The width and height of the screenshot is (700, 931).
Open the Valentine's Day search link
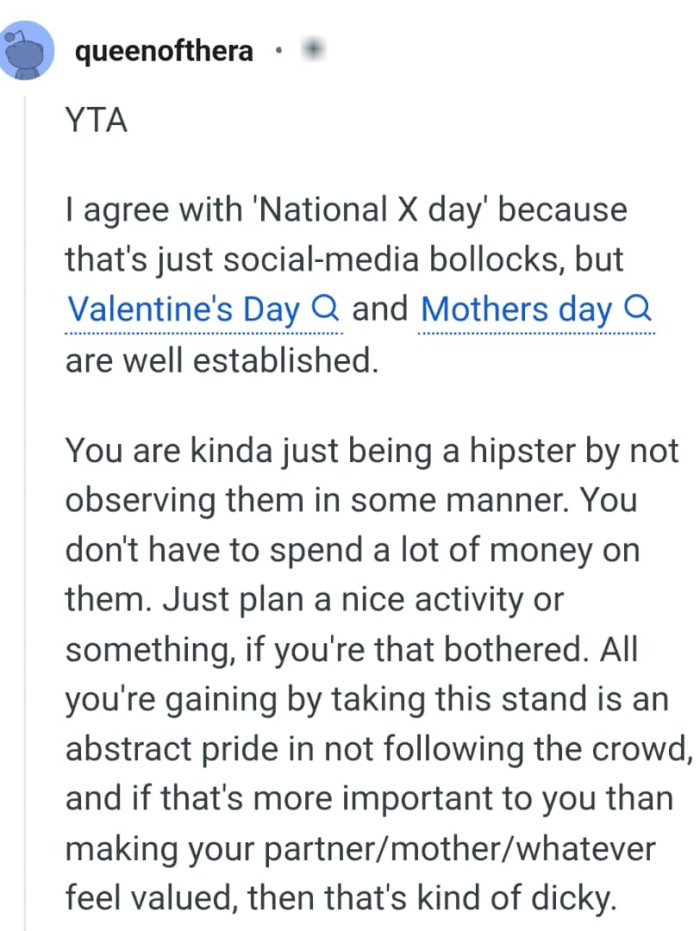[182, 310]
